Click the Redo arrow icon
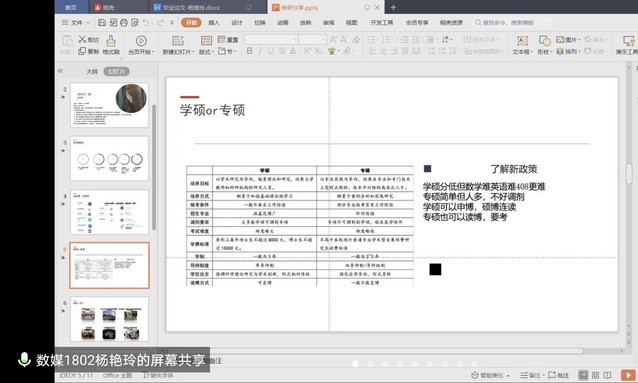This screenshot has height=383, width=638. pos(161,22)
